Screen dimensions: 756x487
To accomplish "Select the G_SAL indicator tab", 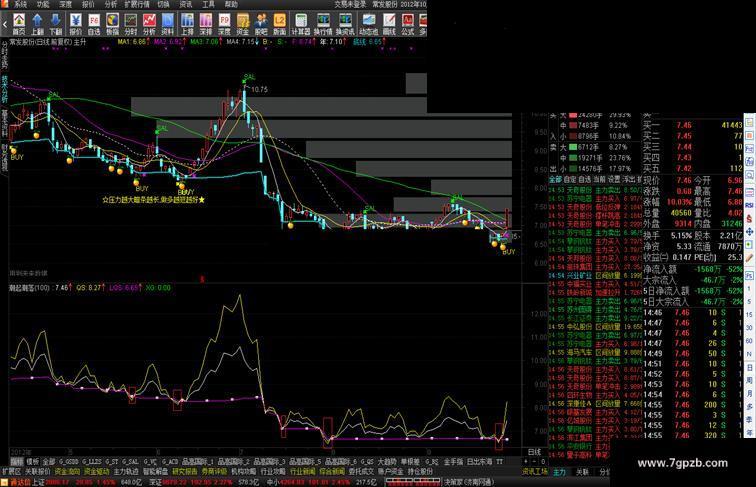I will pyautogui.click(x=130, y=461).
